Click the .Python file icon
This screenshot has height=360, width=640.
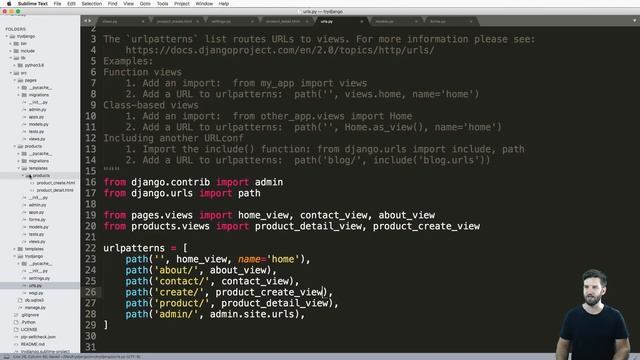pyautogui.click(x=16, y=322)
